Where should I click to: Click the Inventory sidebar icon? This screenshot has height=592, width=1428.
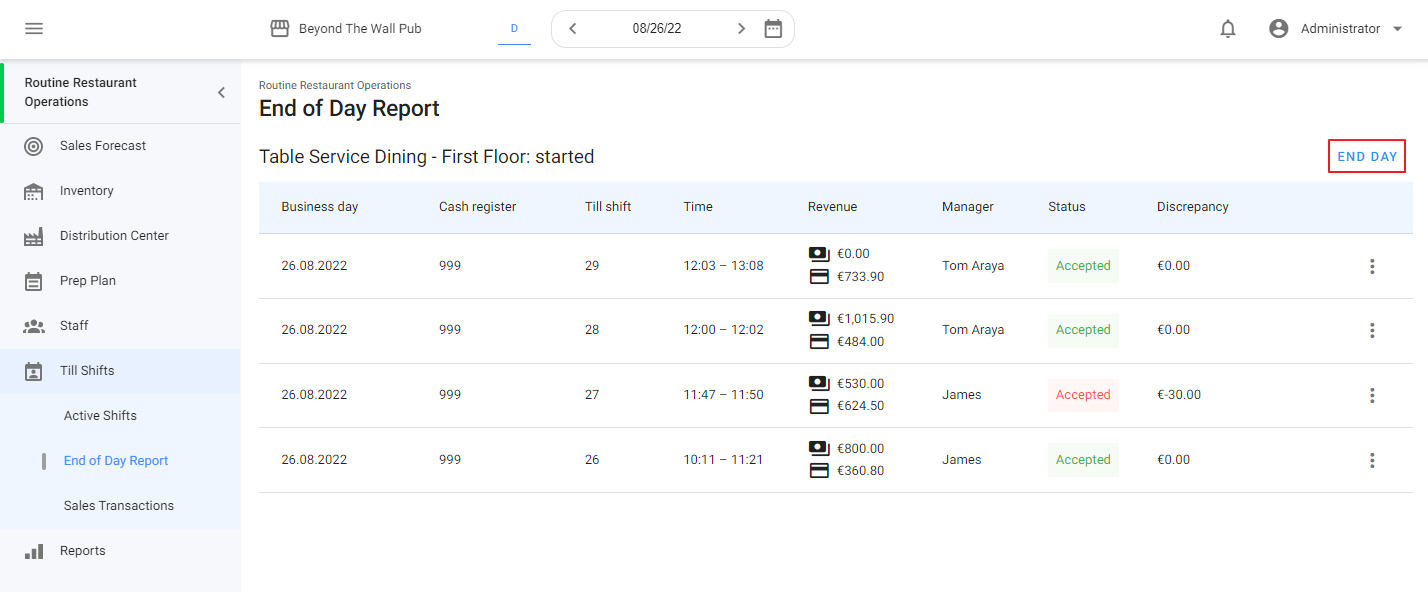click(x=33, y=191)
